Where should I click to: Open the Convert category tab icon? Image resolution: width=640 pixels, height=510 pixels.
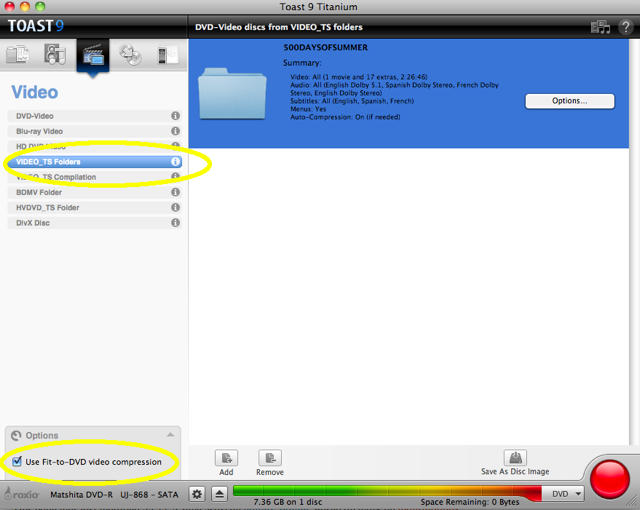tap(168, 55)
